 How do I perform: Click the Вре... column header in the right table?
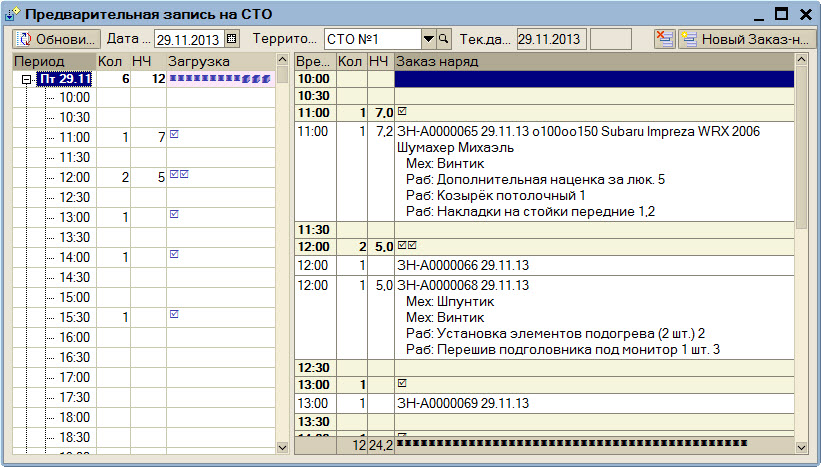(315, 61)
